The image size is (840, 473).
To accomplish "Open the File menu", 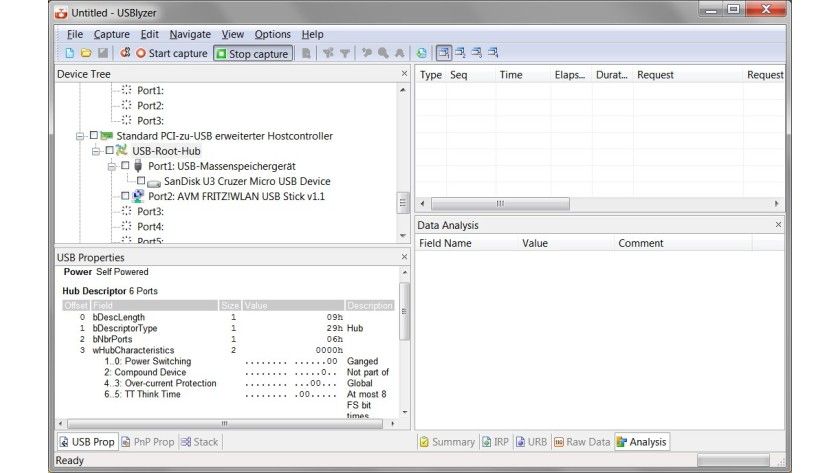I will click(74, 34).
